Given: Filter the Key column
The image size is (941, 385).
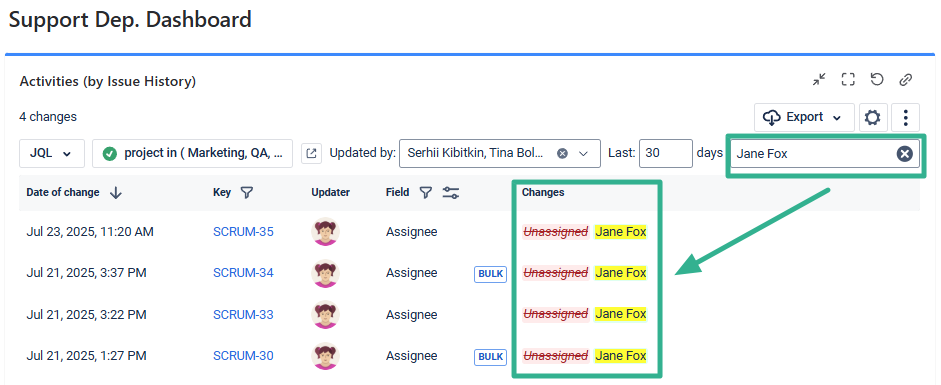Looking at the screenshot, I should [x=246, y=192].
